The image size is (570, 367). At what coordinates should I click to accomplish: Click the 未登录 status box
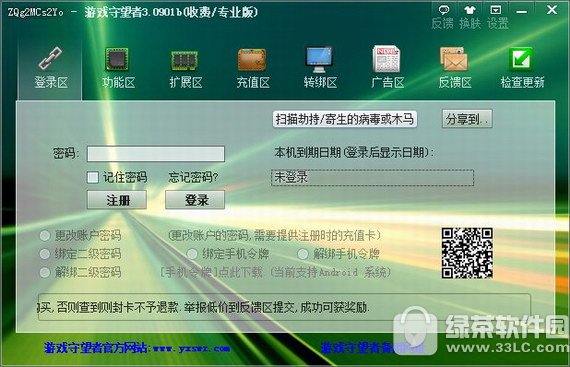click(373, 178)
